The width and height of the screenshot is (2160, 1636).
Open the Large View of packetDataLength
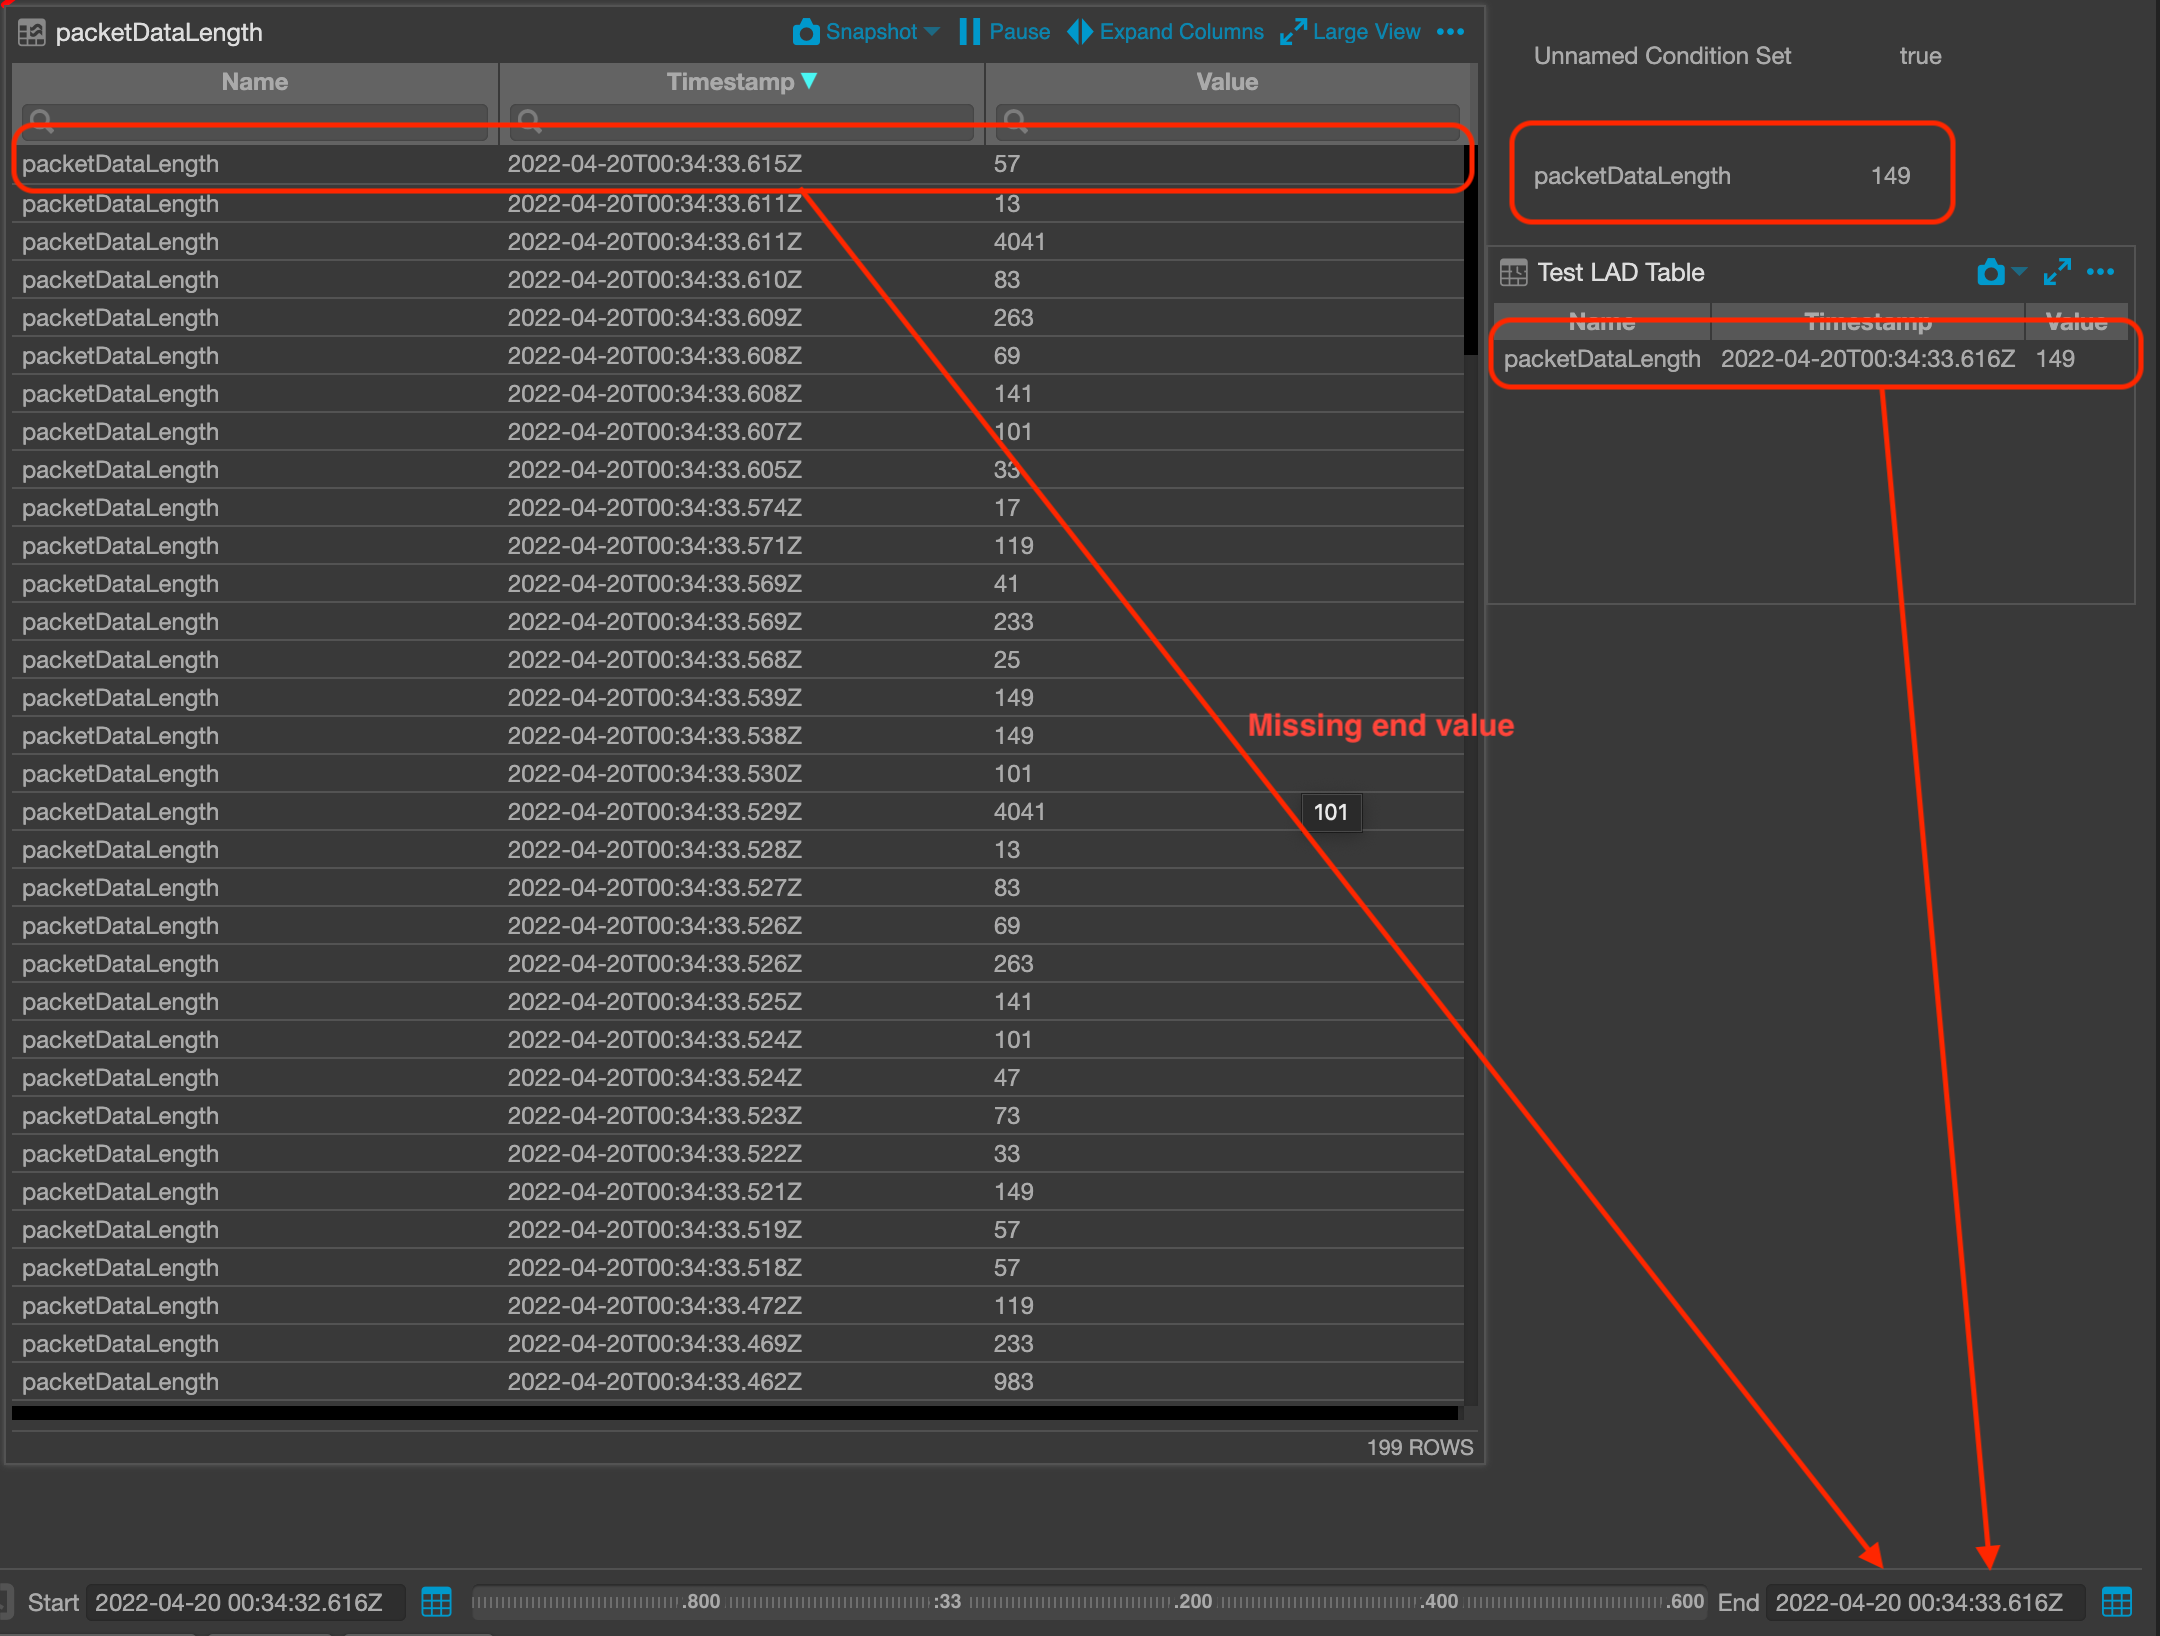[x=1350, y=31]
